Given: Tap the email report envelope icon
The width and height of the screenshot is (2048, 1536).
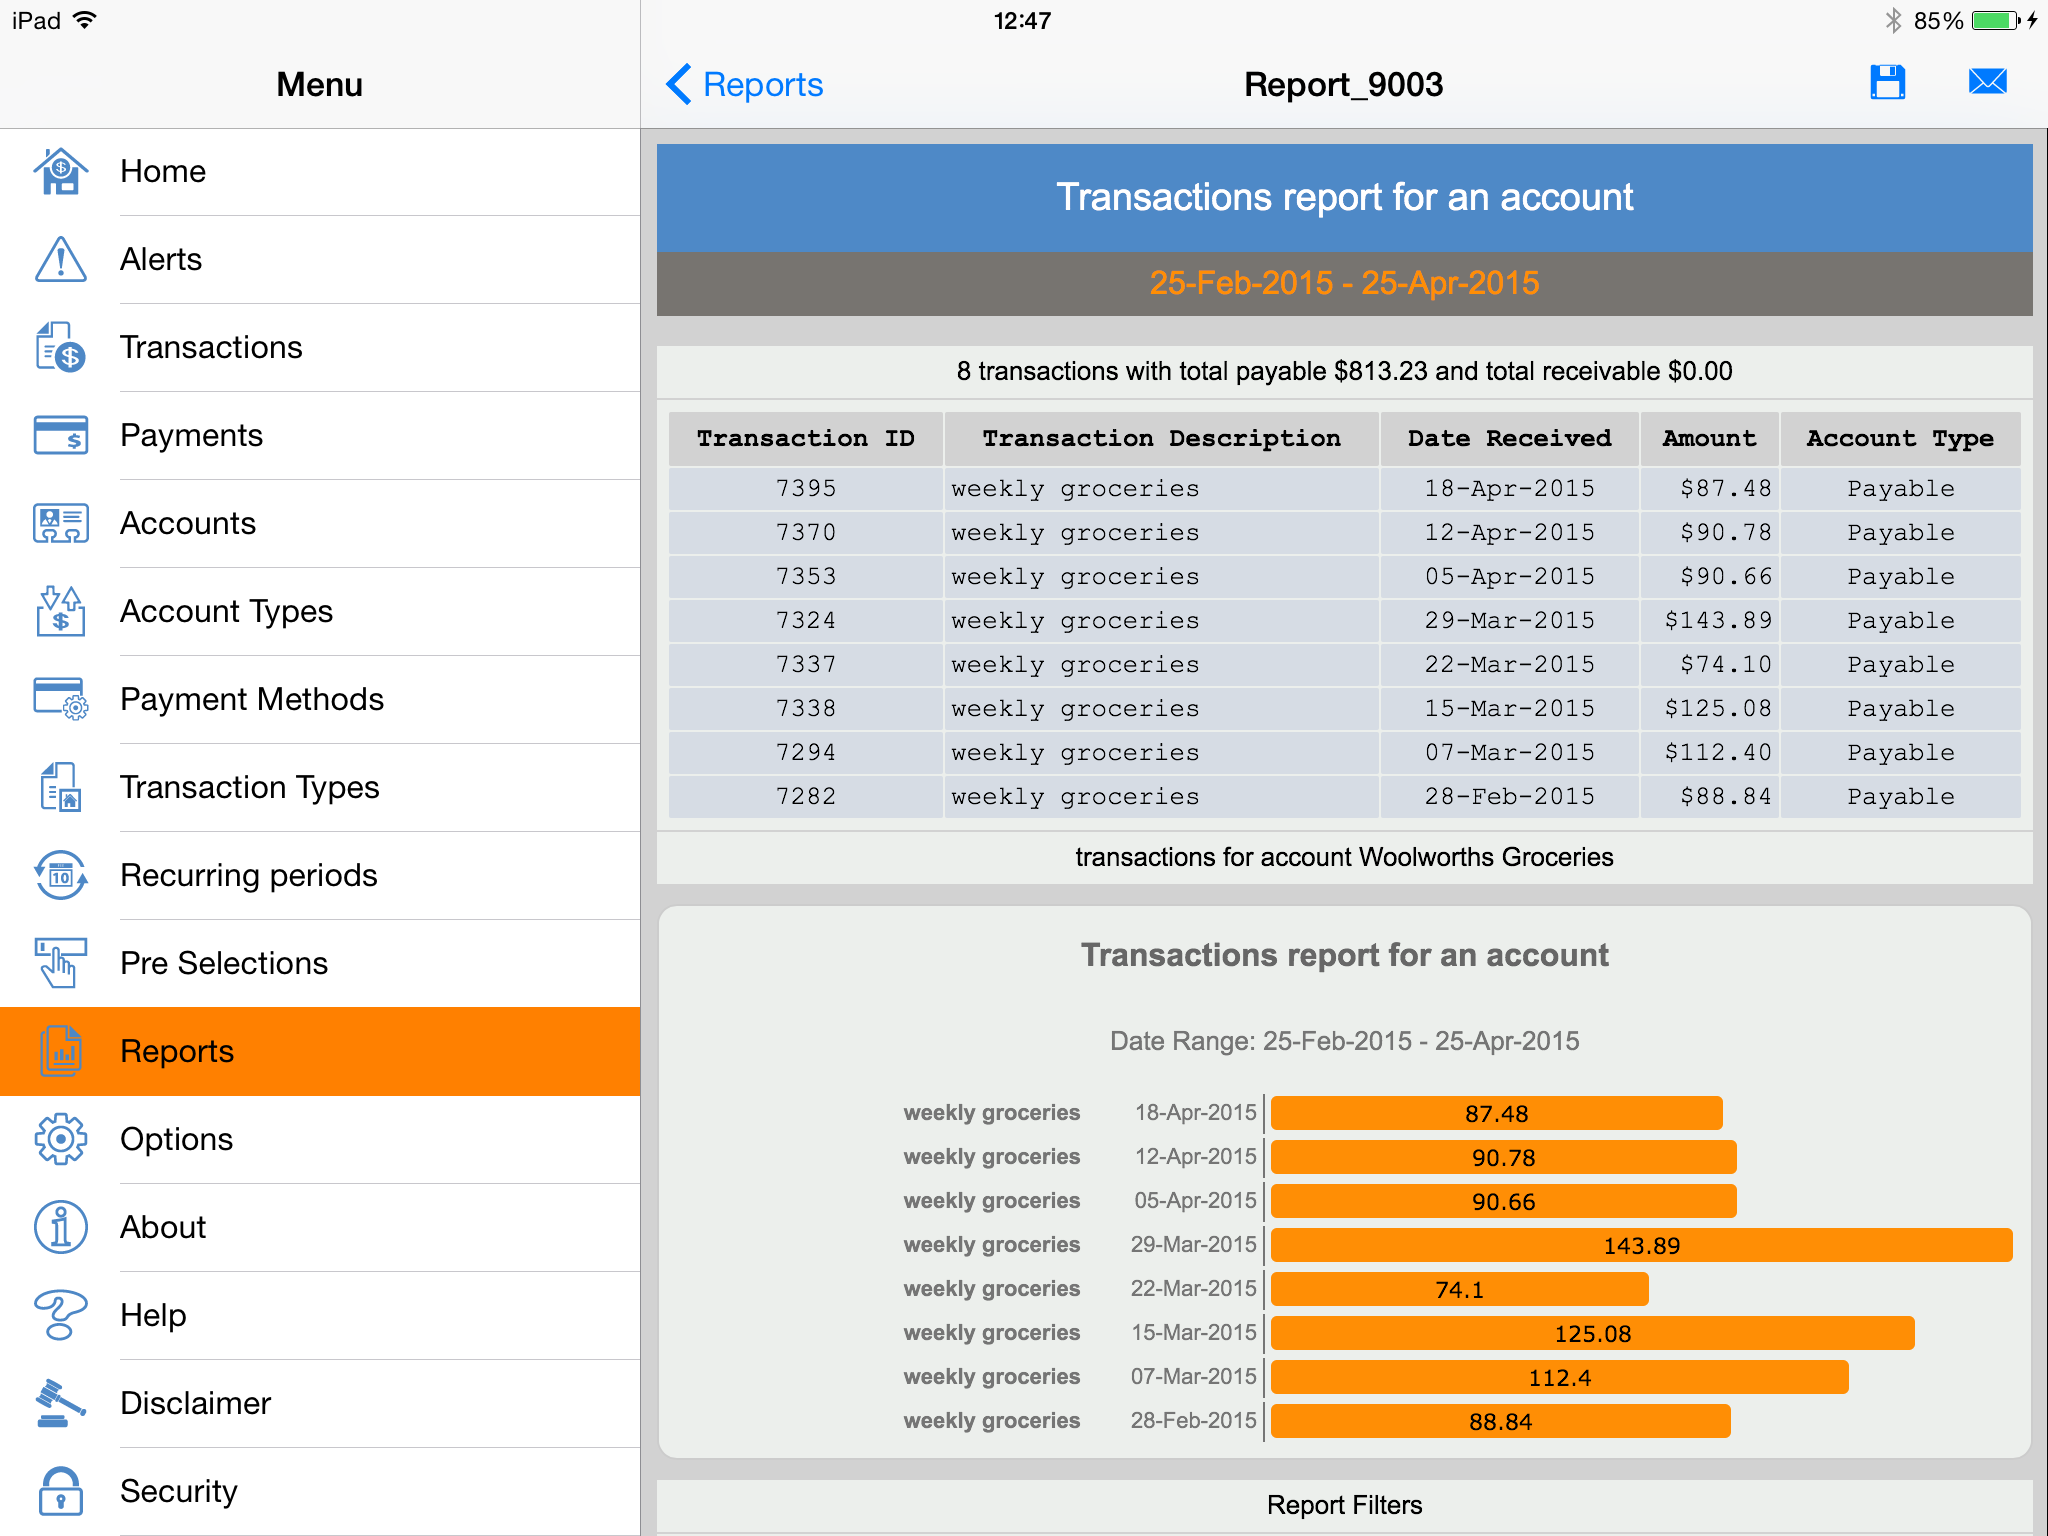Looking at the screenshot, I should (x=1987, y=83).
